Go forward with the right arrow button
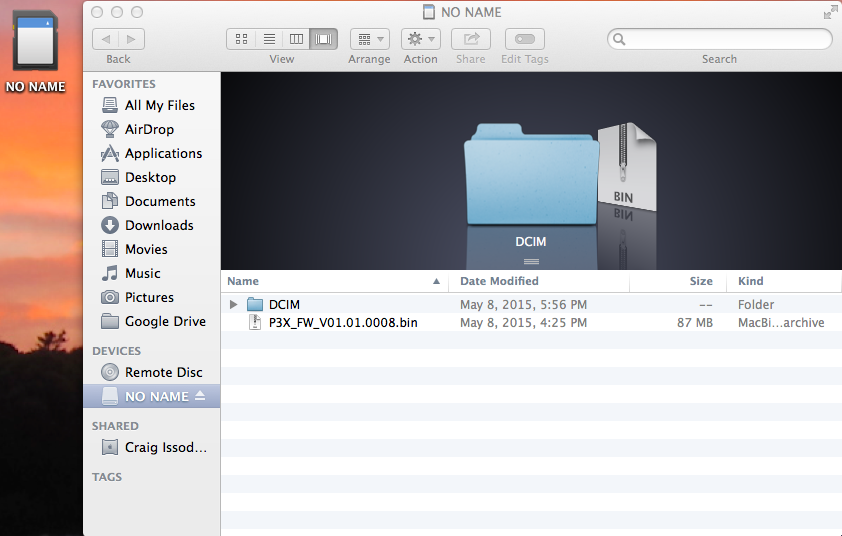Viewport: 842px width, 536px height. tap(131, 39)
